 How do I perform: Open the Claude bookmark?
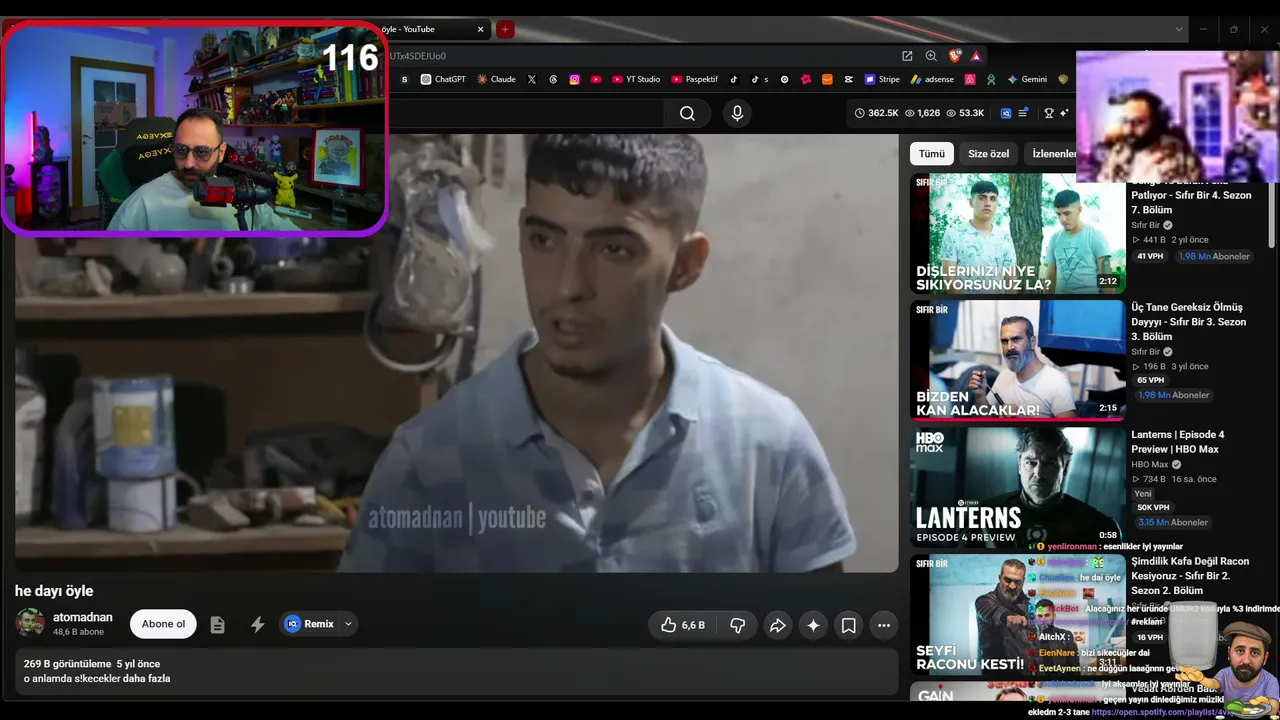pos(497,79)
